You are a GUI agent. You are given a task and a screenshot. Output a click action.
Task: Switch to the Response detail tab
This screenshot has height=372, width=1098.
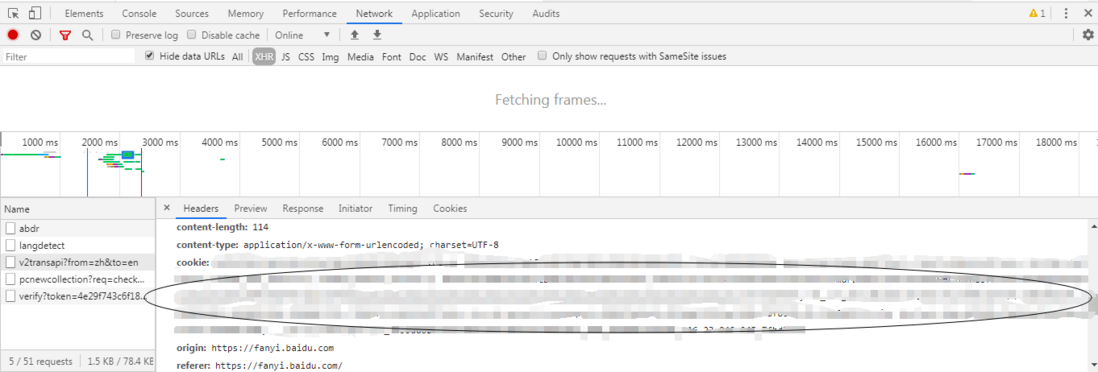303,208
